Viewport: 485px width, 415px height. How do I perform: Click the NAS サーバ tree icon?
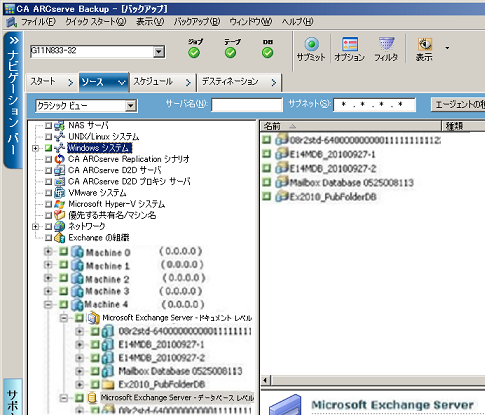(59, 126)
